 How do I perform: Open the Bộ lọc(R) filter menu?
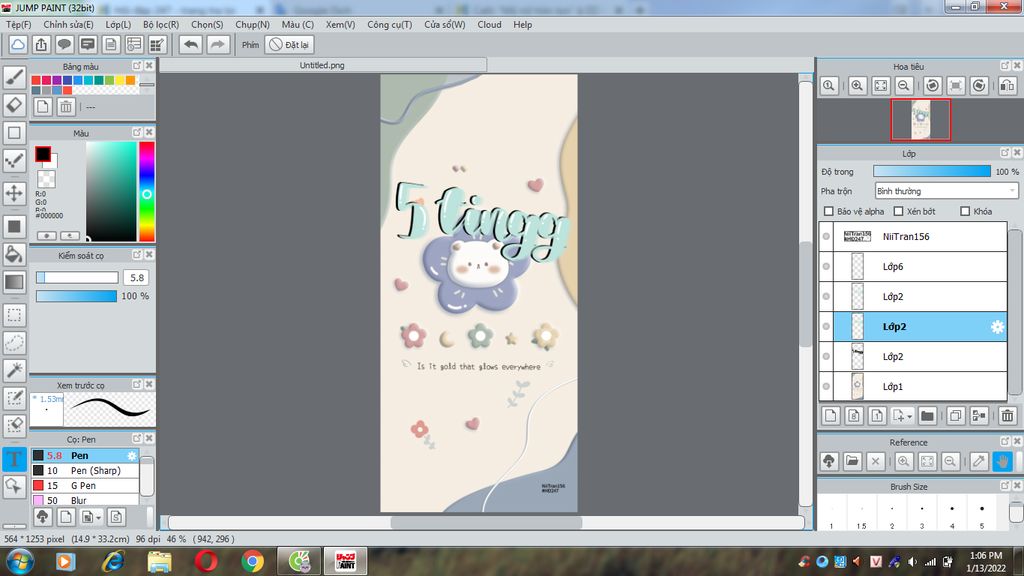click(161, 24)
